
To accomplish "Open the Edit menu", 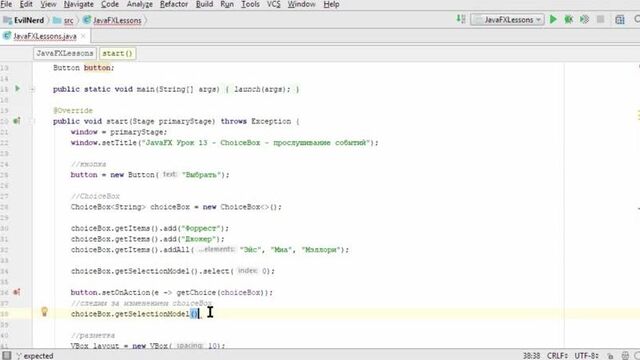I will (26, 4).
